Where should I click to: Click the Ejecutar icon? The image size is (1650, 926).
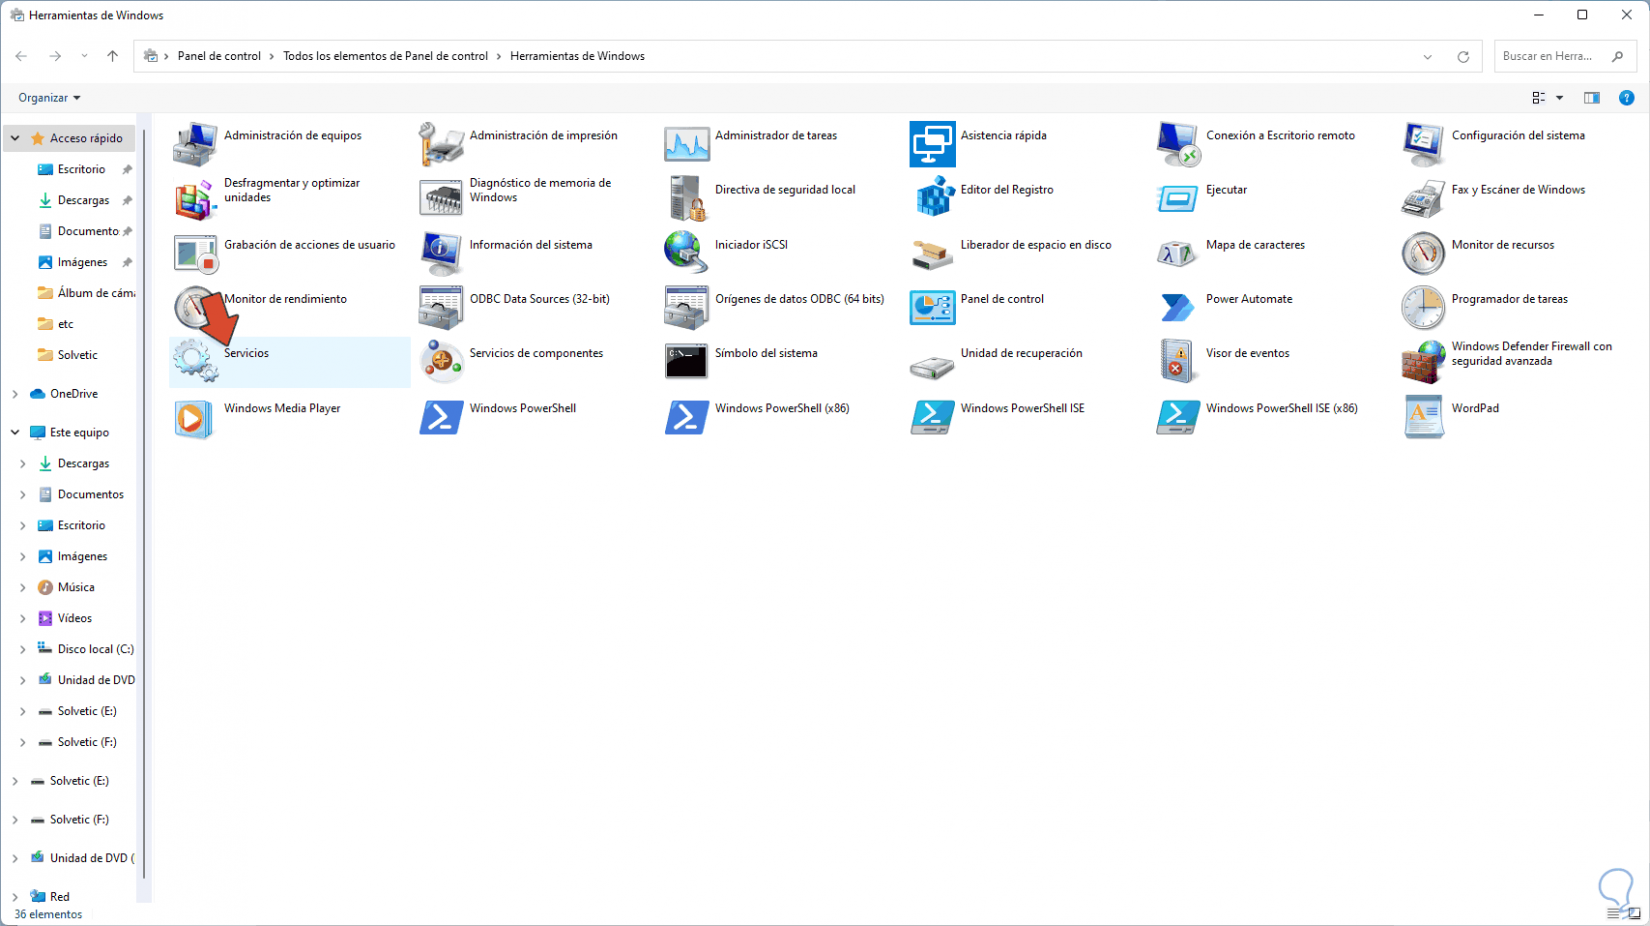click(1177, 198)
